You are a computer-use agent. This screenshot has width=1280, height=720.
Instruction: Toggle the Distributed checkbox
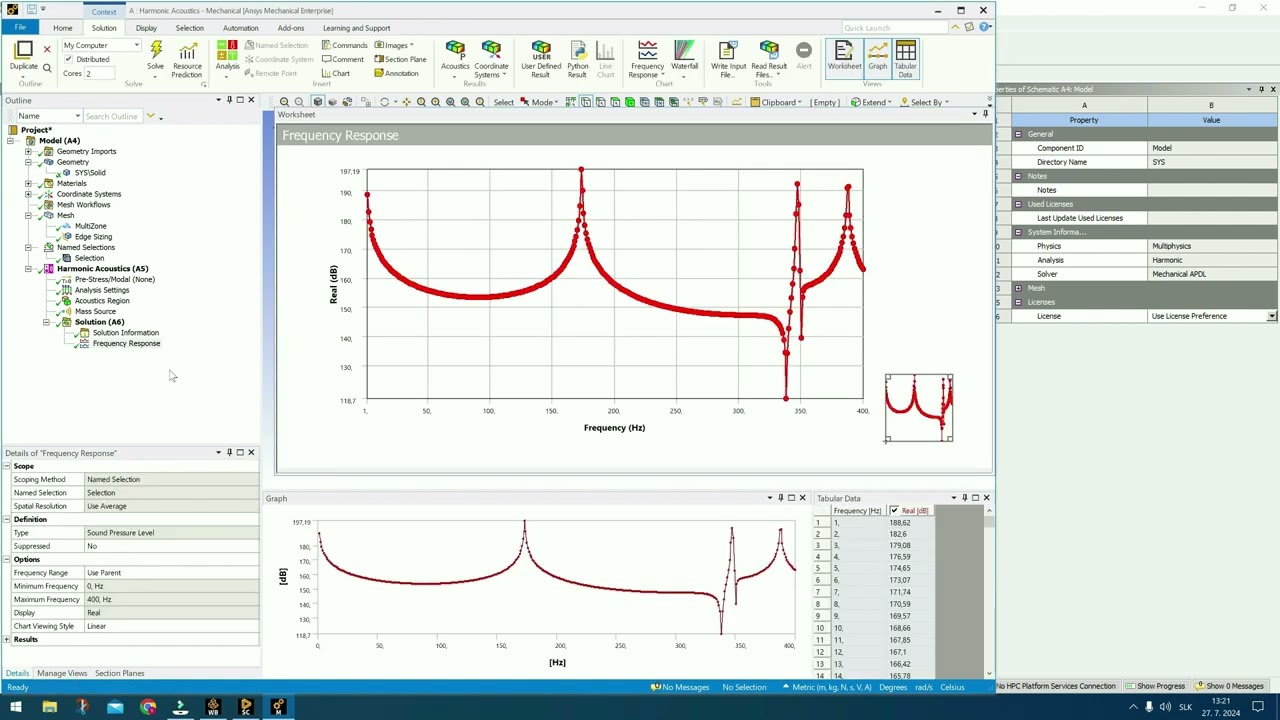click(68, 59)
